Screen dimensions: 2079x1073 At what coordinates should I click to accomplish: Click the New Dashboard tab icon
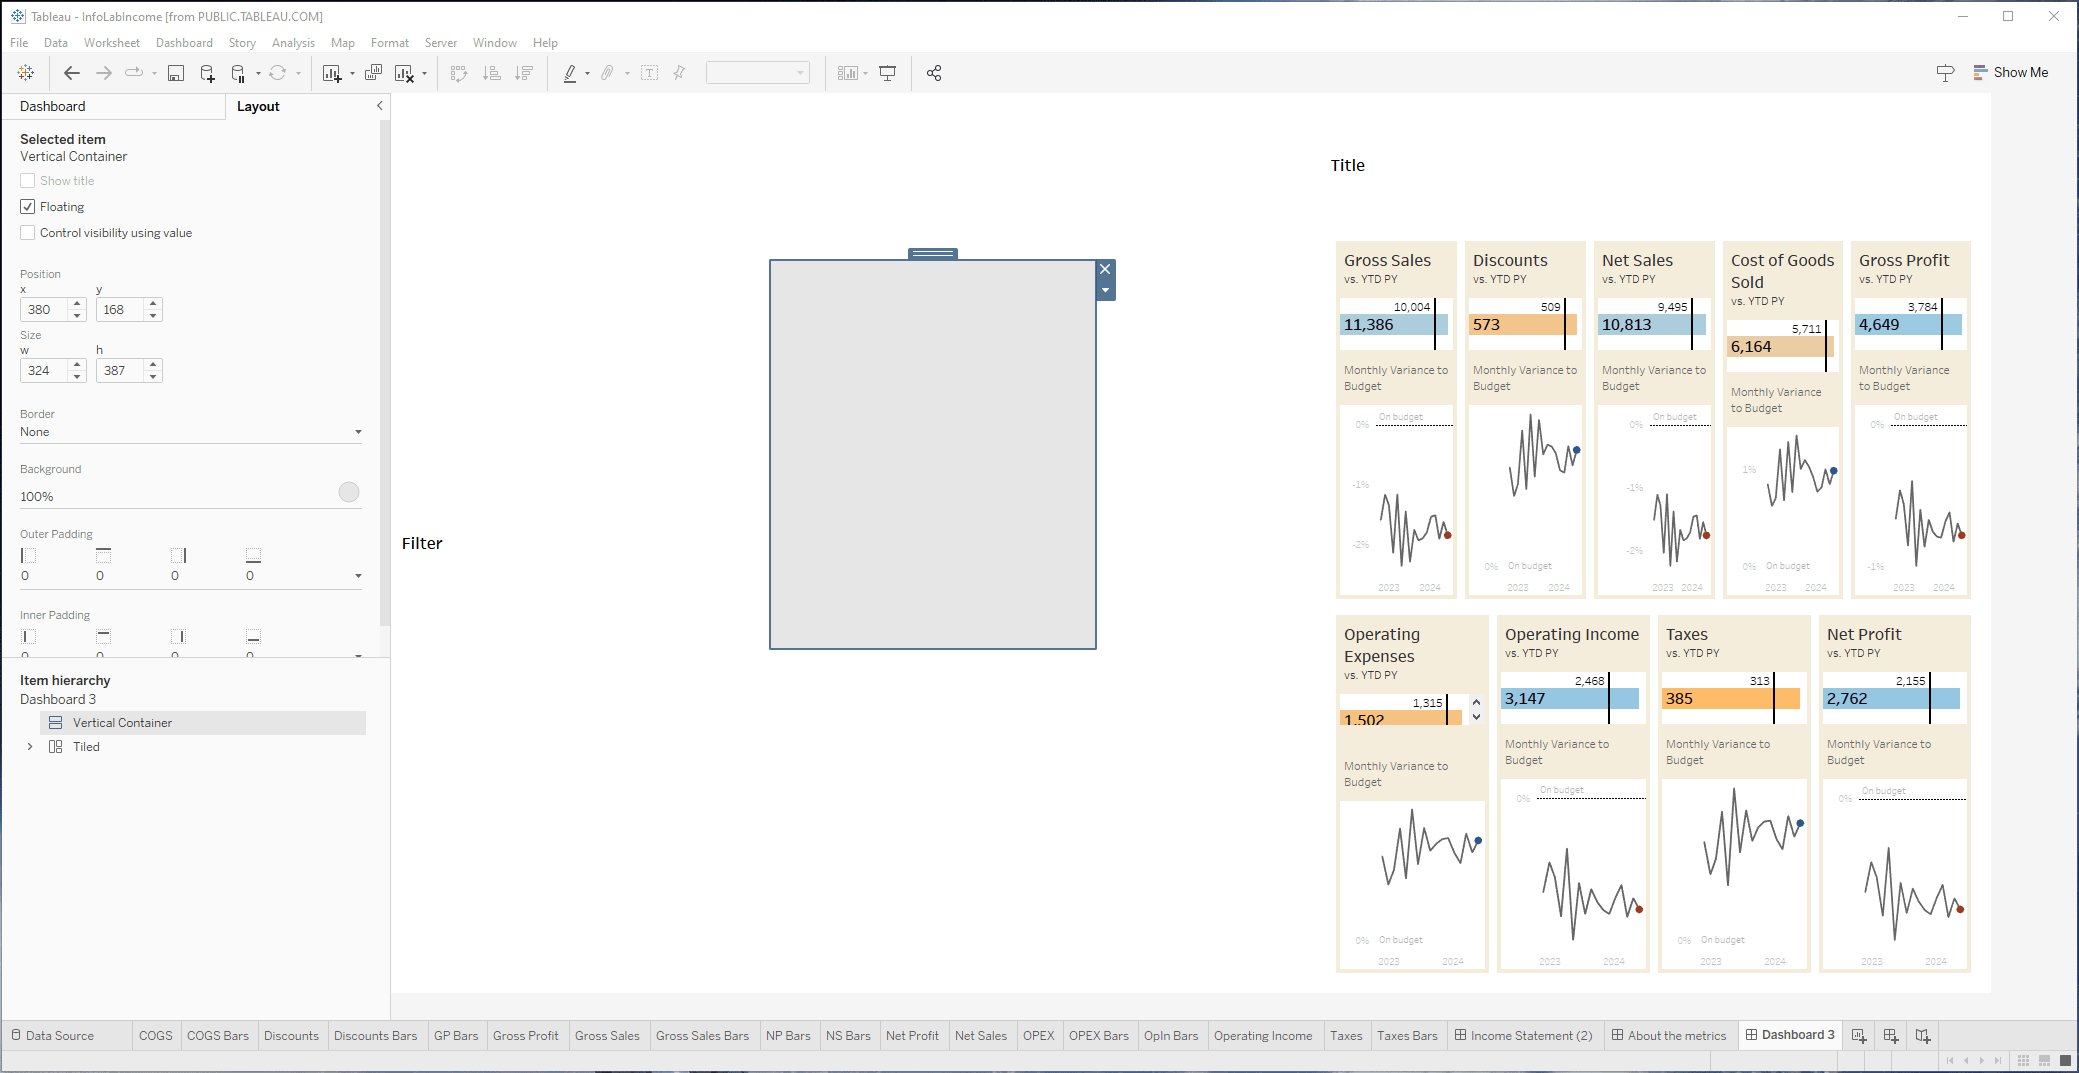(1890, 1036)
